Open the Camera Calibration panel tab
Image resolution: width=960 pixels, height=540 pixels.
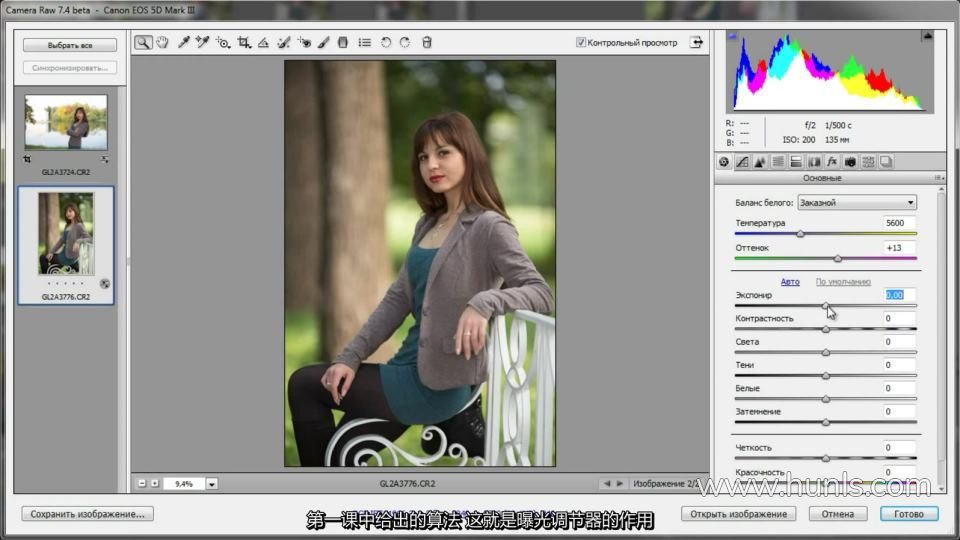(x=850, y=162)
